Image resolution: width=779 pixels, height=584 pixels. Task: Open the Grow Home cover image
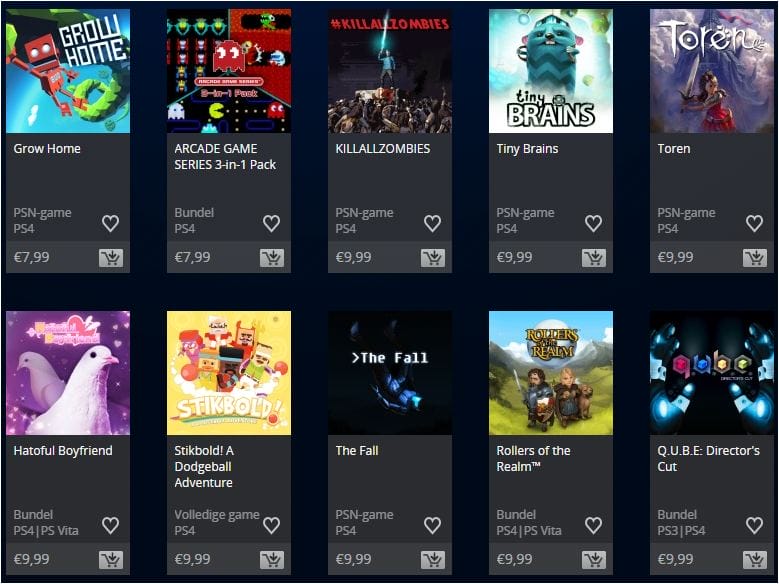[68, 71]
